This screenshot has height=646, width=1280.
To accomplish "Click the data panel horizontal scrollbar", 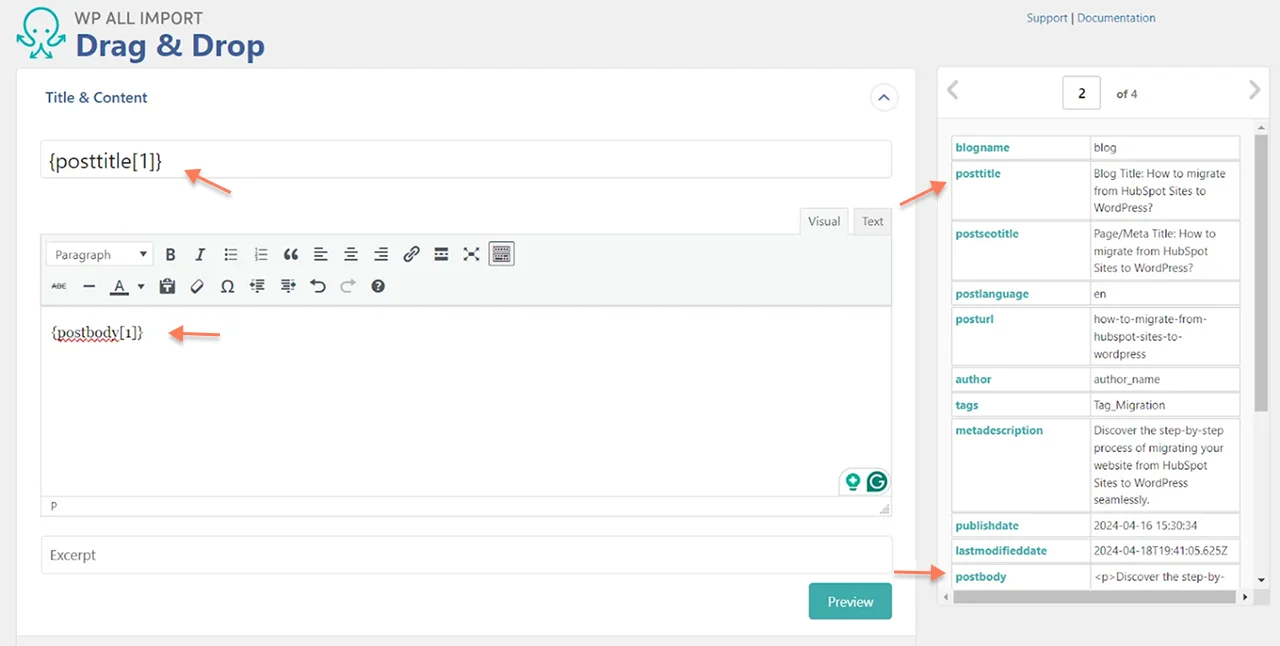I will (1095, 597).
